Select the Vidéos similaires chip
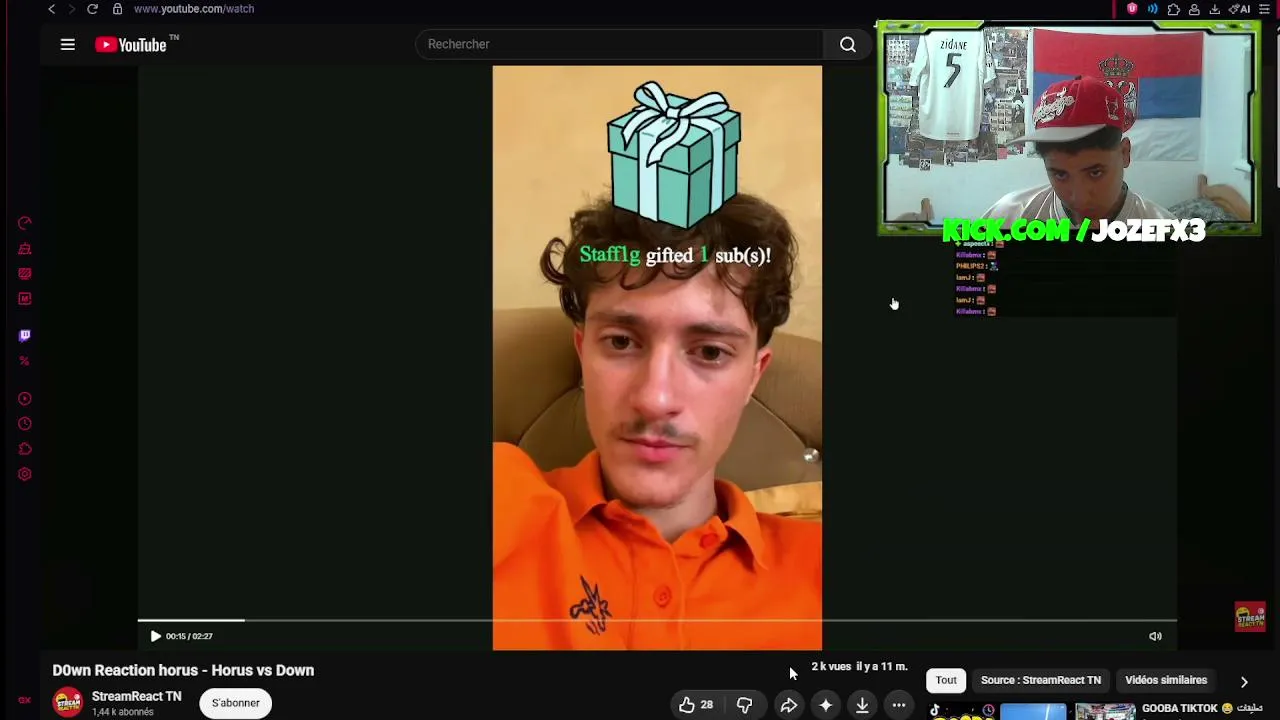Viewport: 1280px width, 720px height. [1166, 680]
